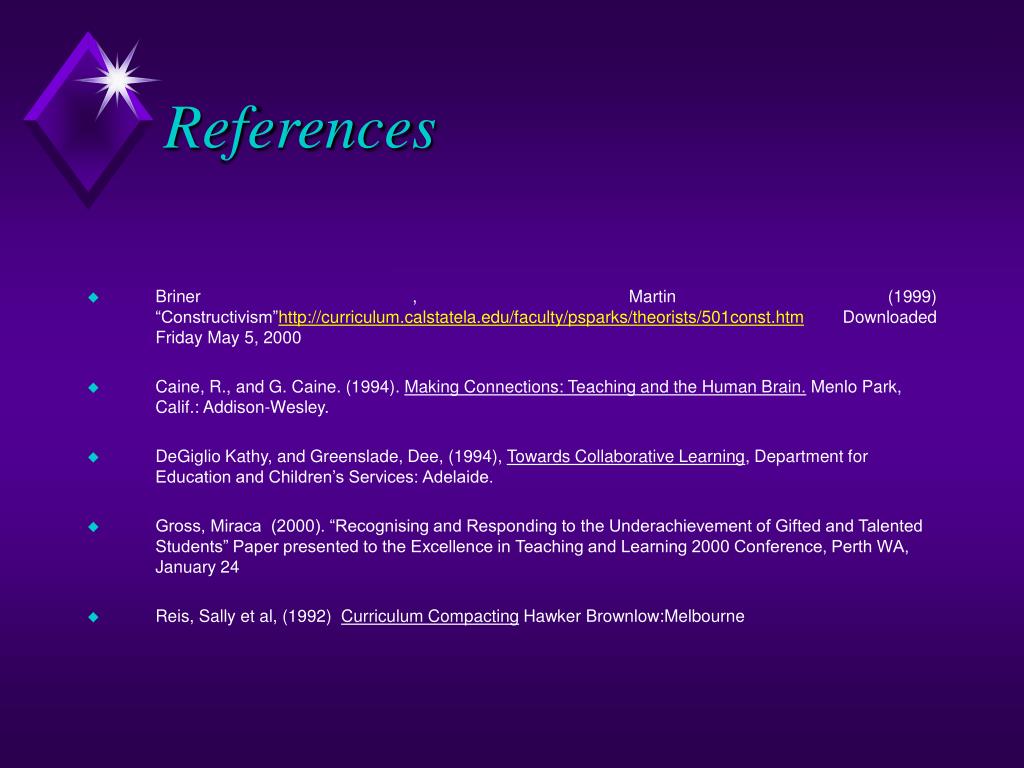Click the author name 'Briner'
The width and height of the screenshot is (1024, 768).
pyautogui.click(x=178, y=296)
